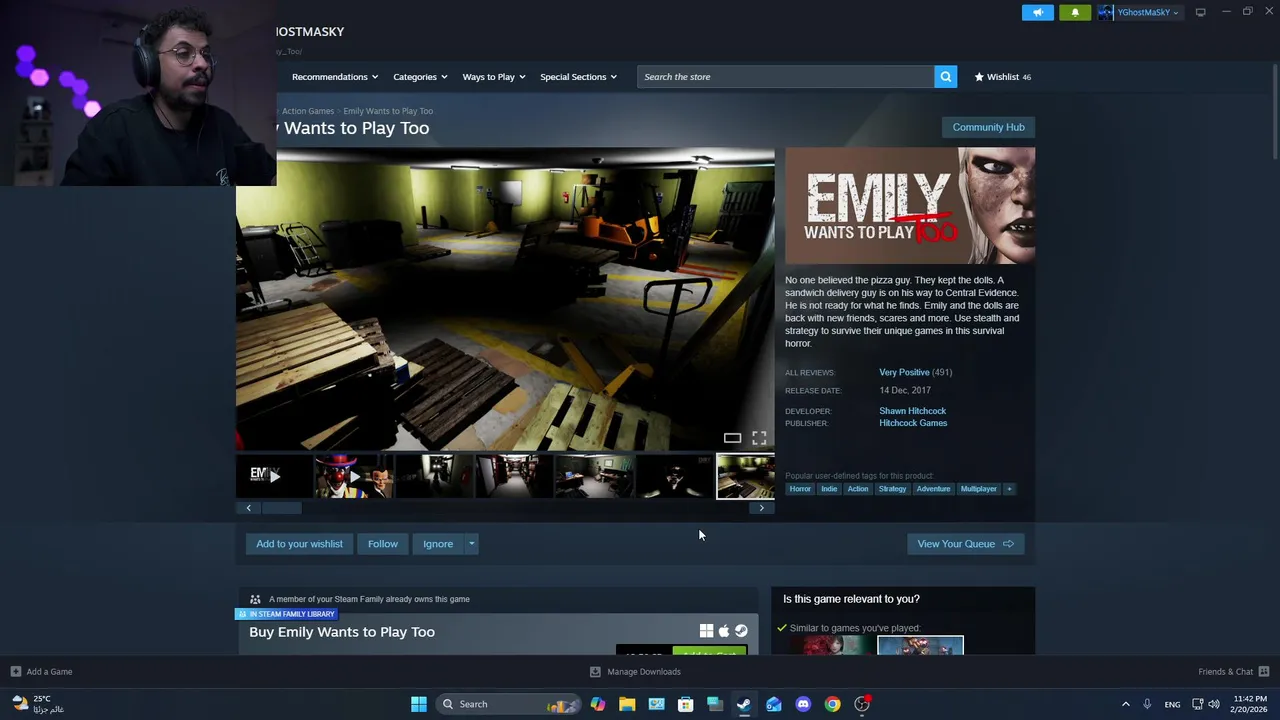Open Google Chrome from the taskbar

click(x=832, y=704)
